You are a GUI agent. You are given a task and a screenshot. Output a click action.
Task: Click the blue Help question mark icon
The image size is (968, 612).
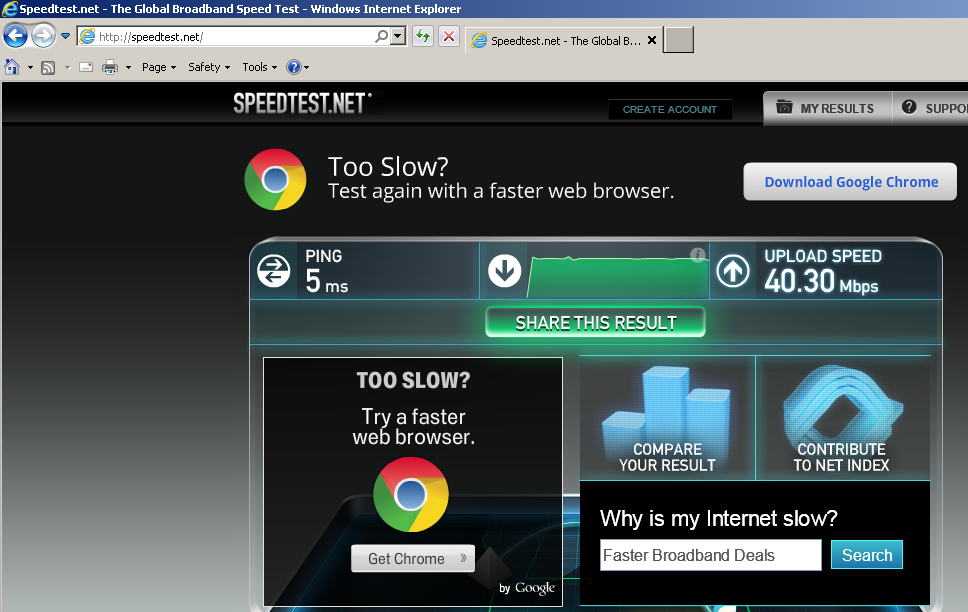pos(294,67)
